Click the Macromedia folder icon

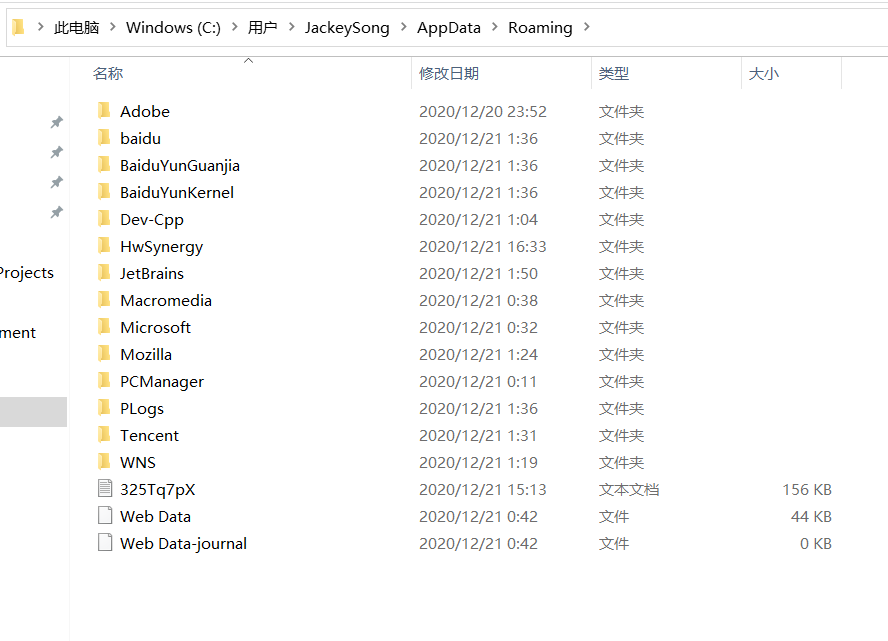pyautogui.click(x=104, y=300)
